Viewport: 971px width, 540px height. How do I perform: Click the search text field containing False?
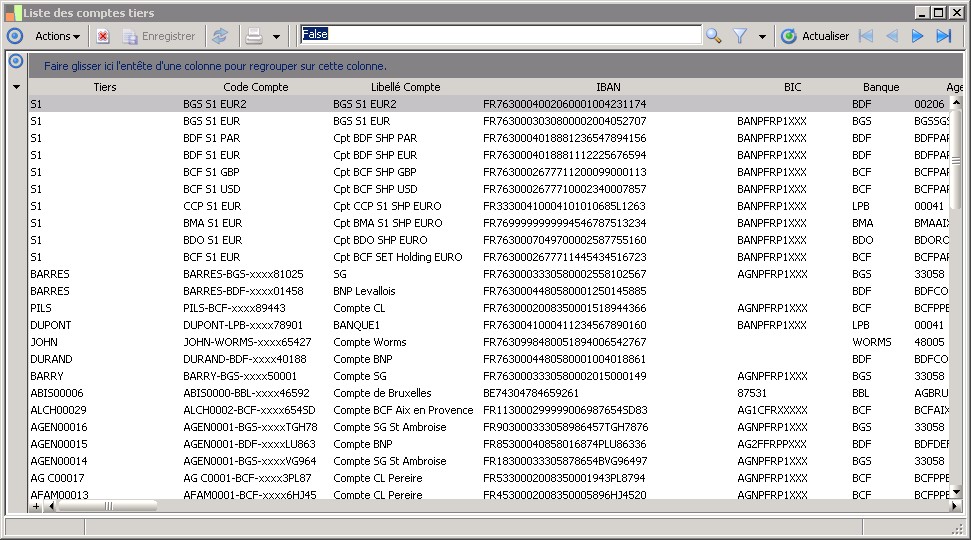[x=500, y=35]
